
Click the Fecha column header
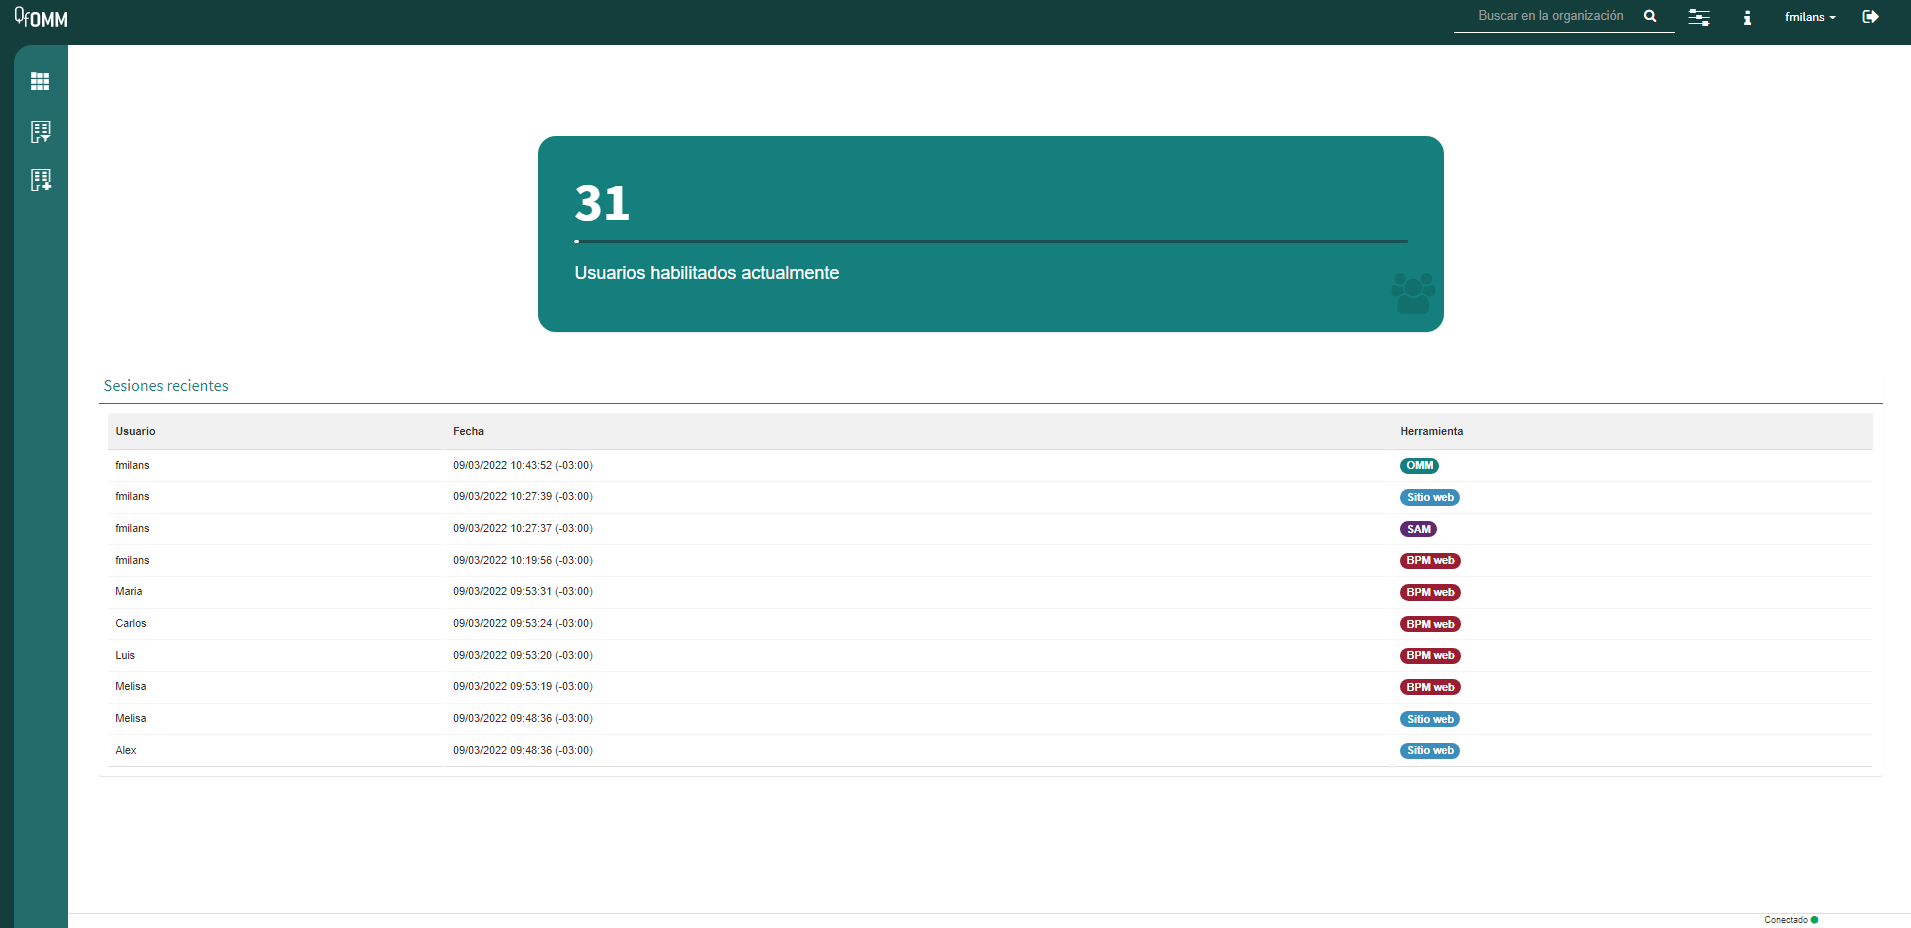click(x=468, y=431)
